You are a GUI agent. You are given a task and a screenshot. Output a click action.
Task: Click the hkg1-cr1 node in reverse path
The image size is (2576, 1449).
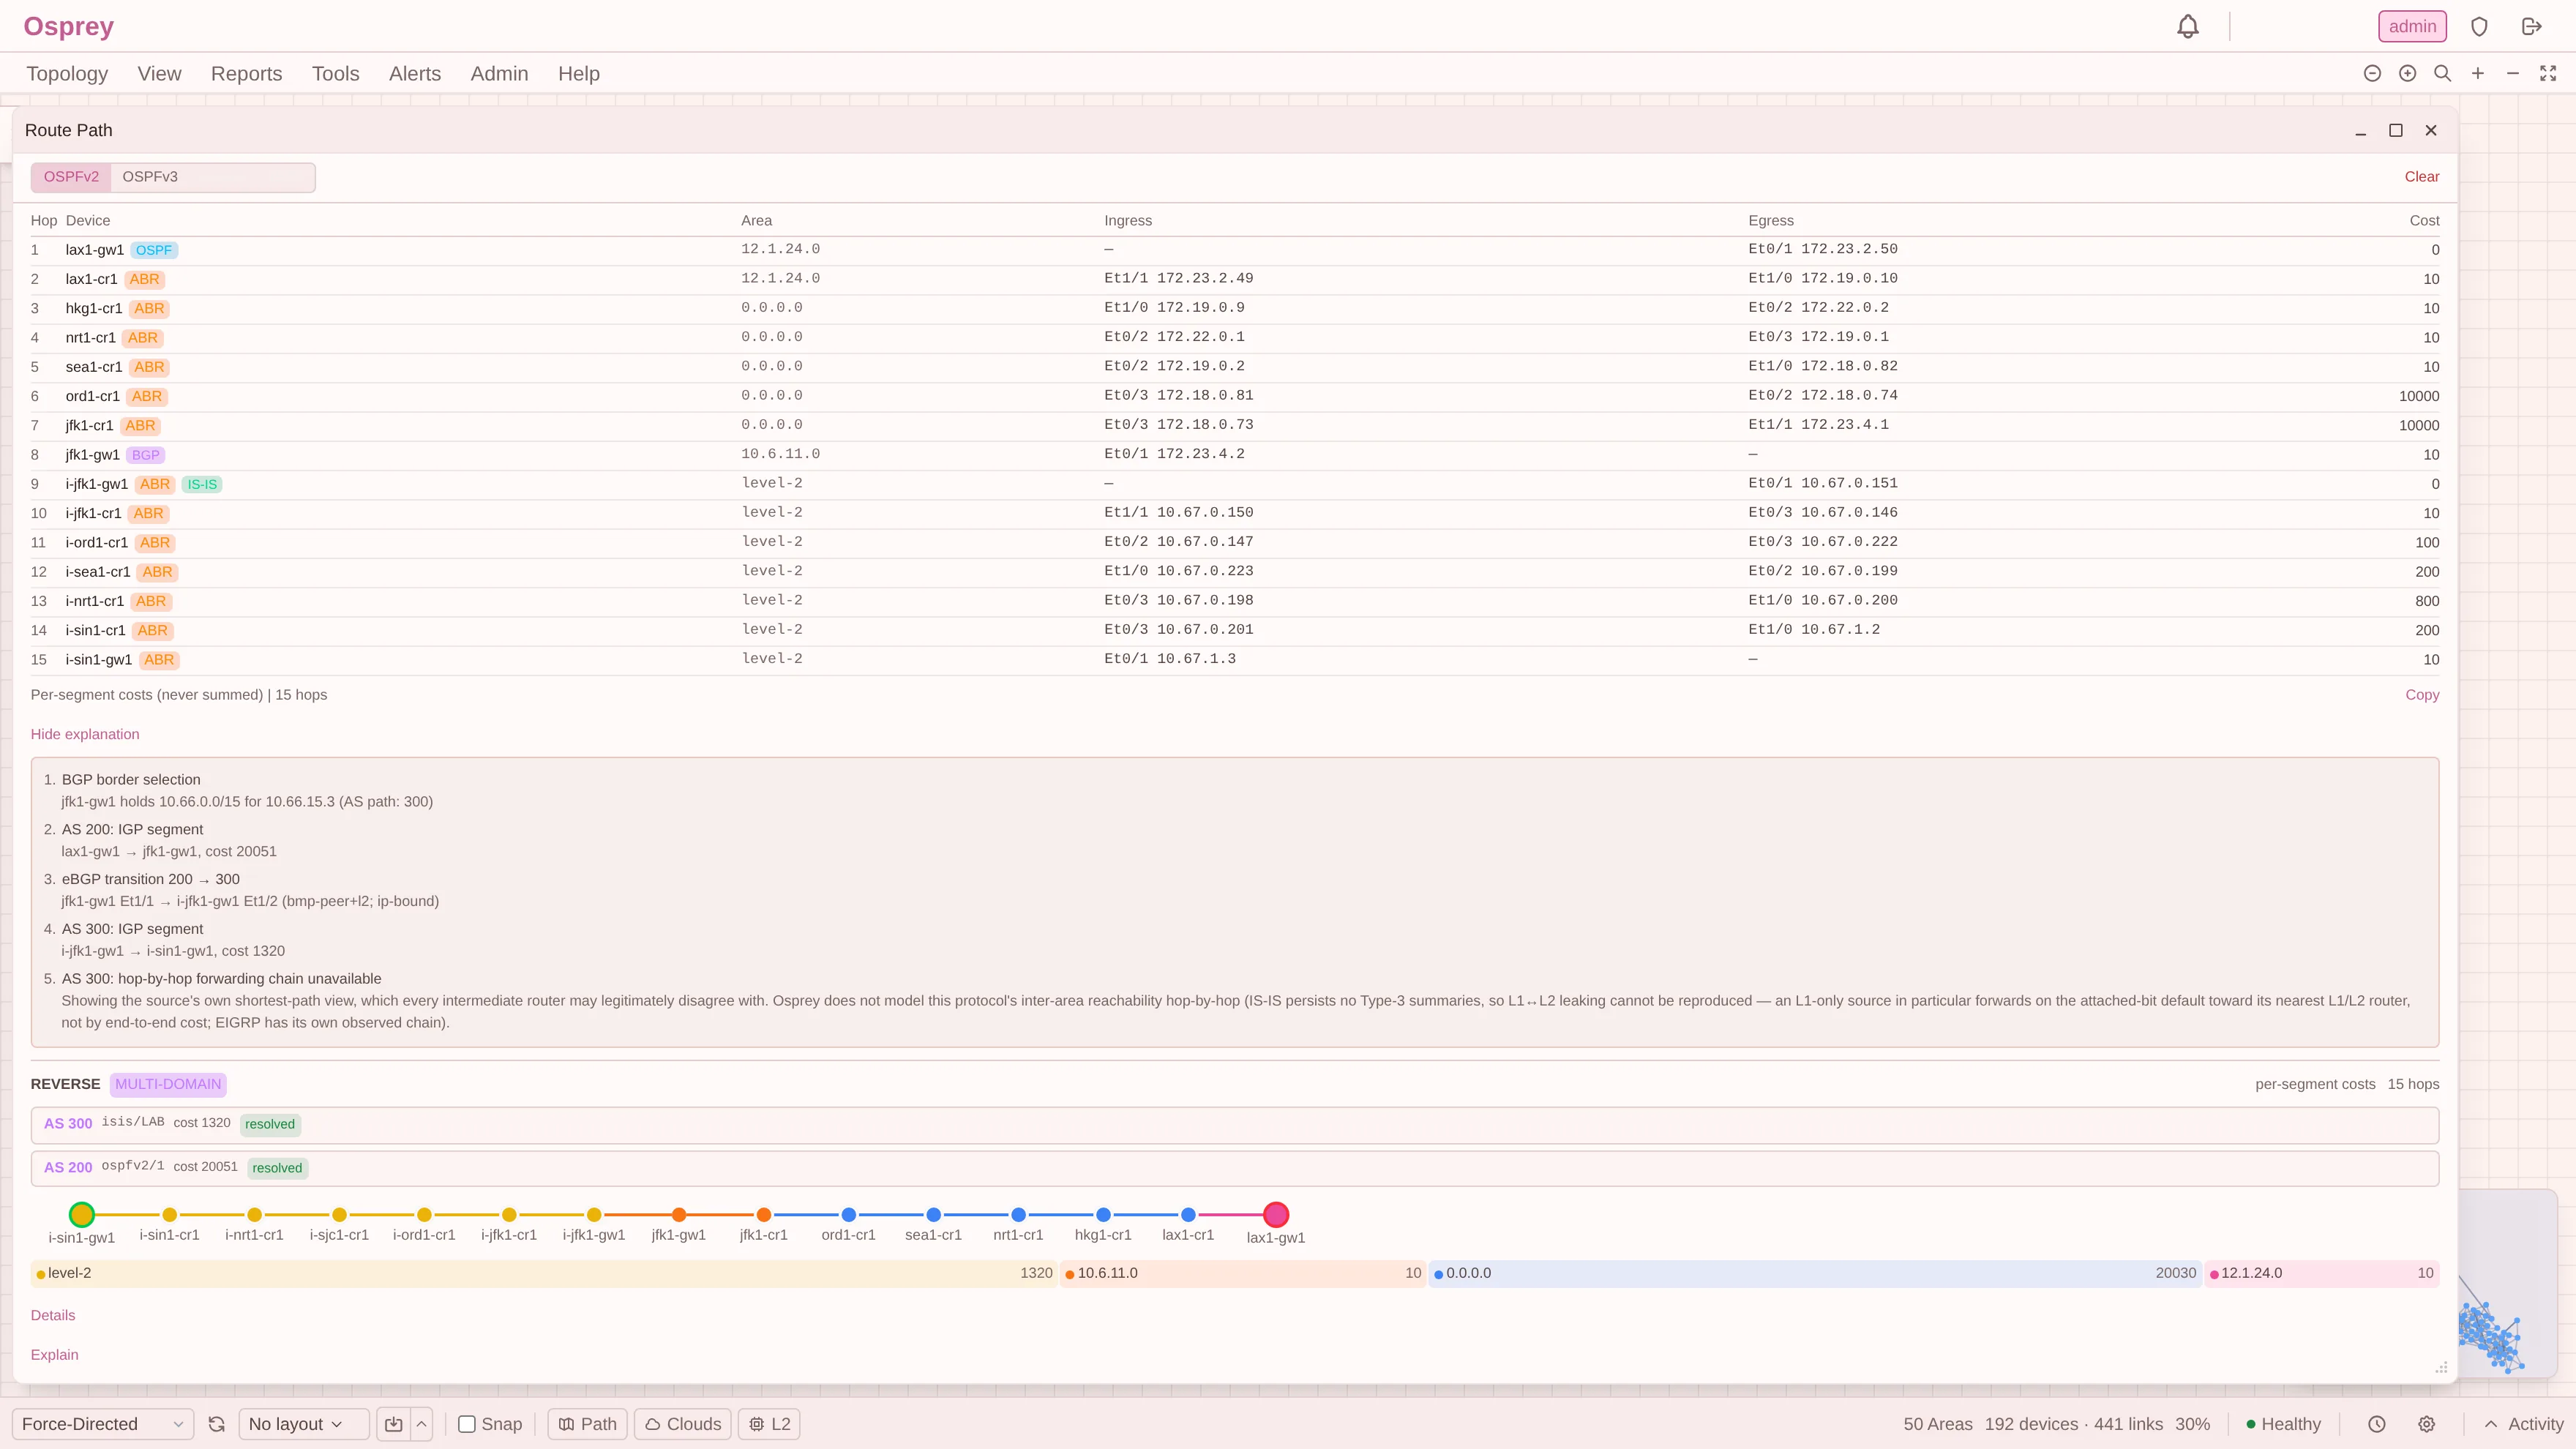[x=1103, y=1214]
